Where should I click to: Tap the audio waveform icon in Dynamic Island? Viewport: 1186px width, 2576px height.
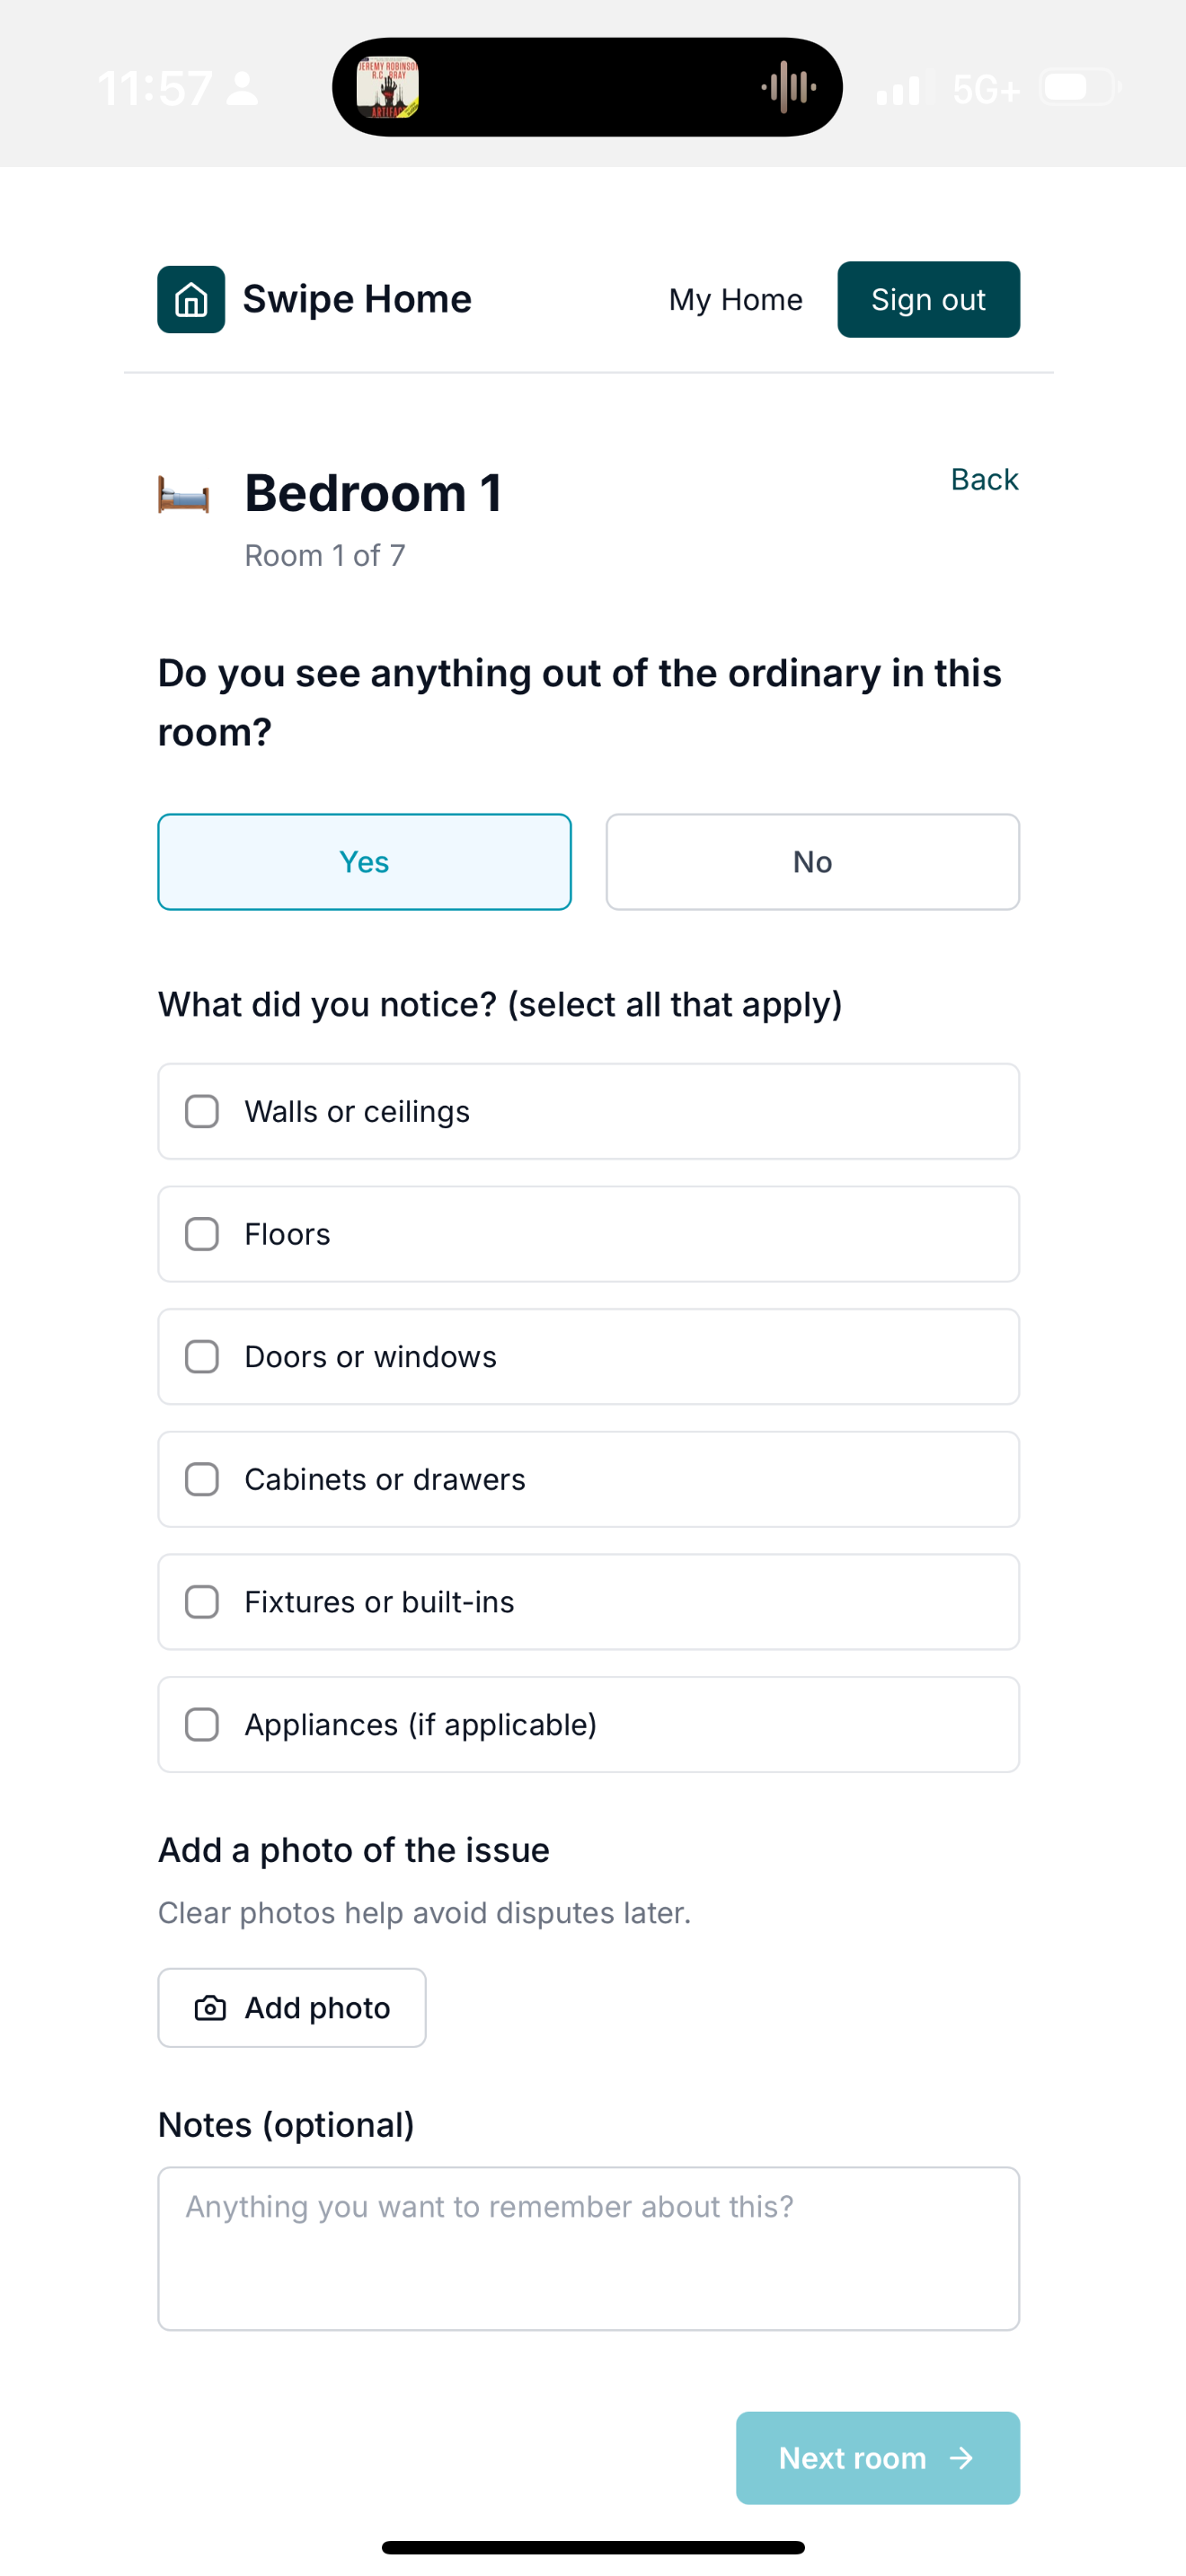click(788, 88)
